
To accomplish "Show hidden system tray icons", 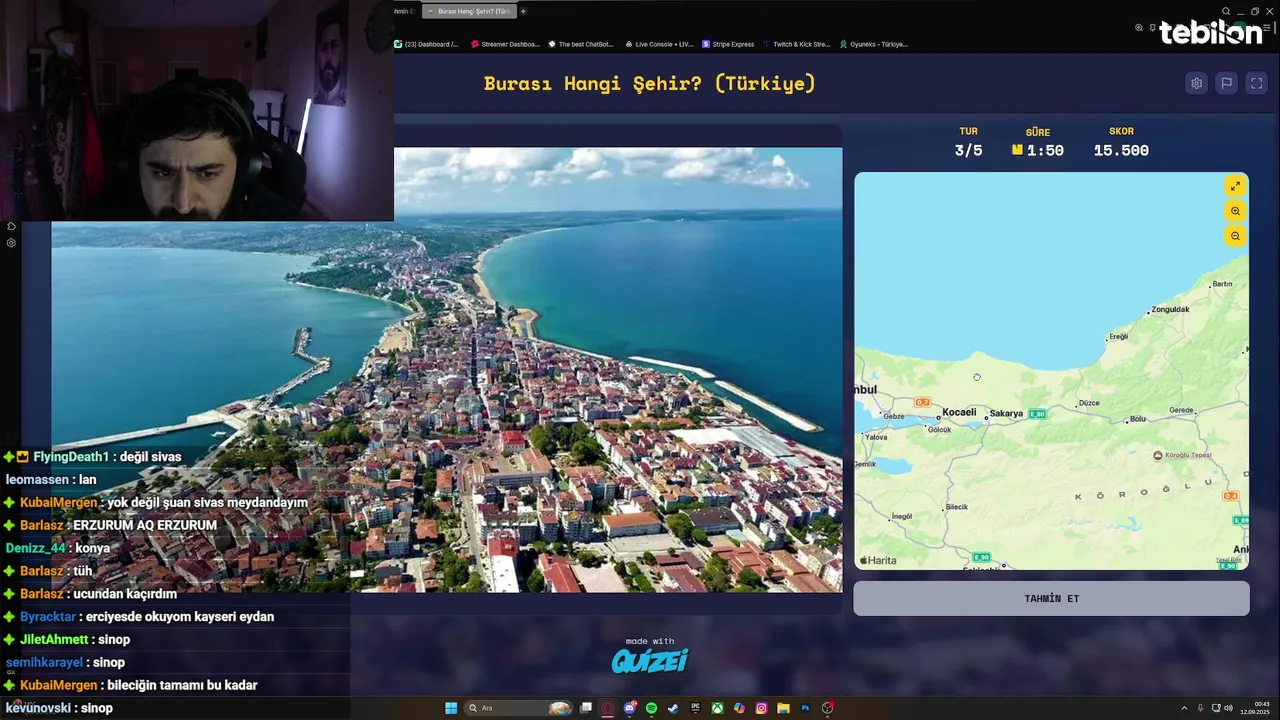I will coord(1185,708).
